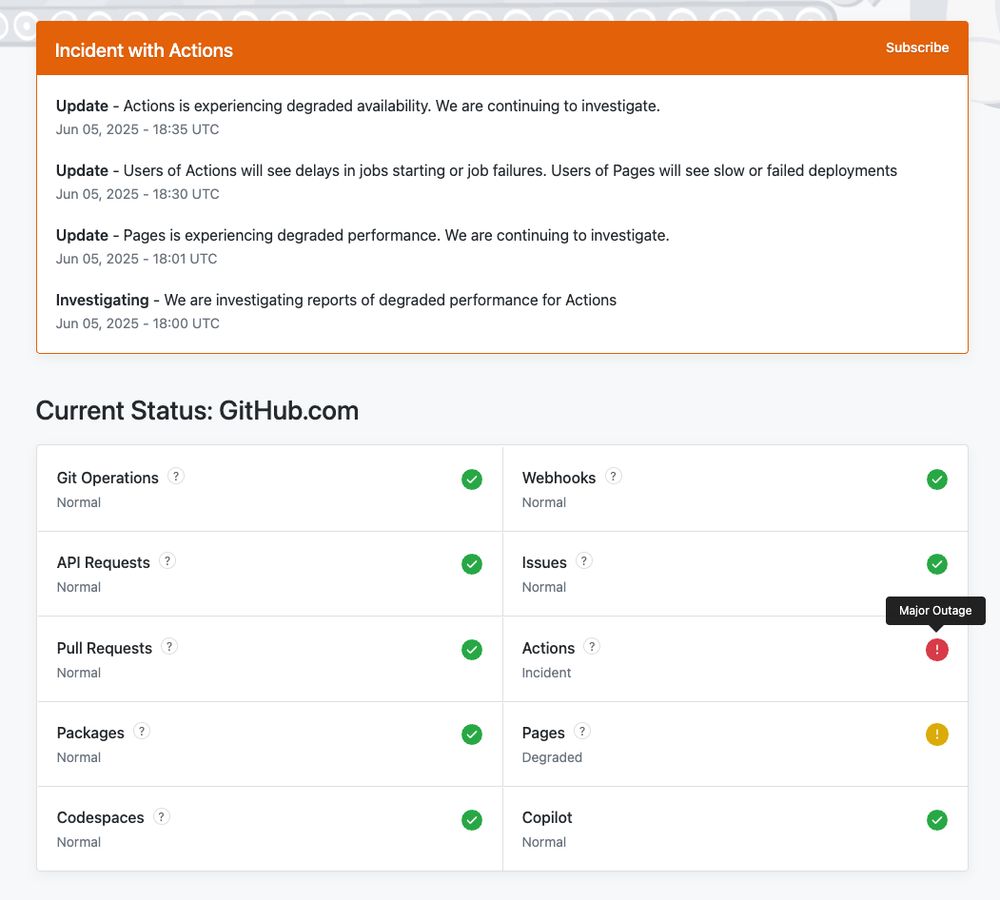Click the 'Jun 05, 2025 - 18:01 UTC' timestamp
The image size is (1000, 900).
click(x=136, y=259)
